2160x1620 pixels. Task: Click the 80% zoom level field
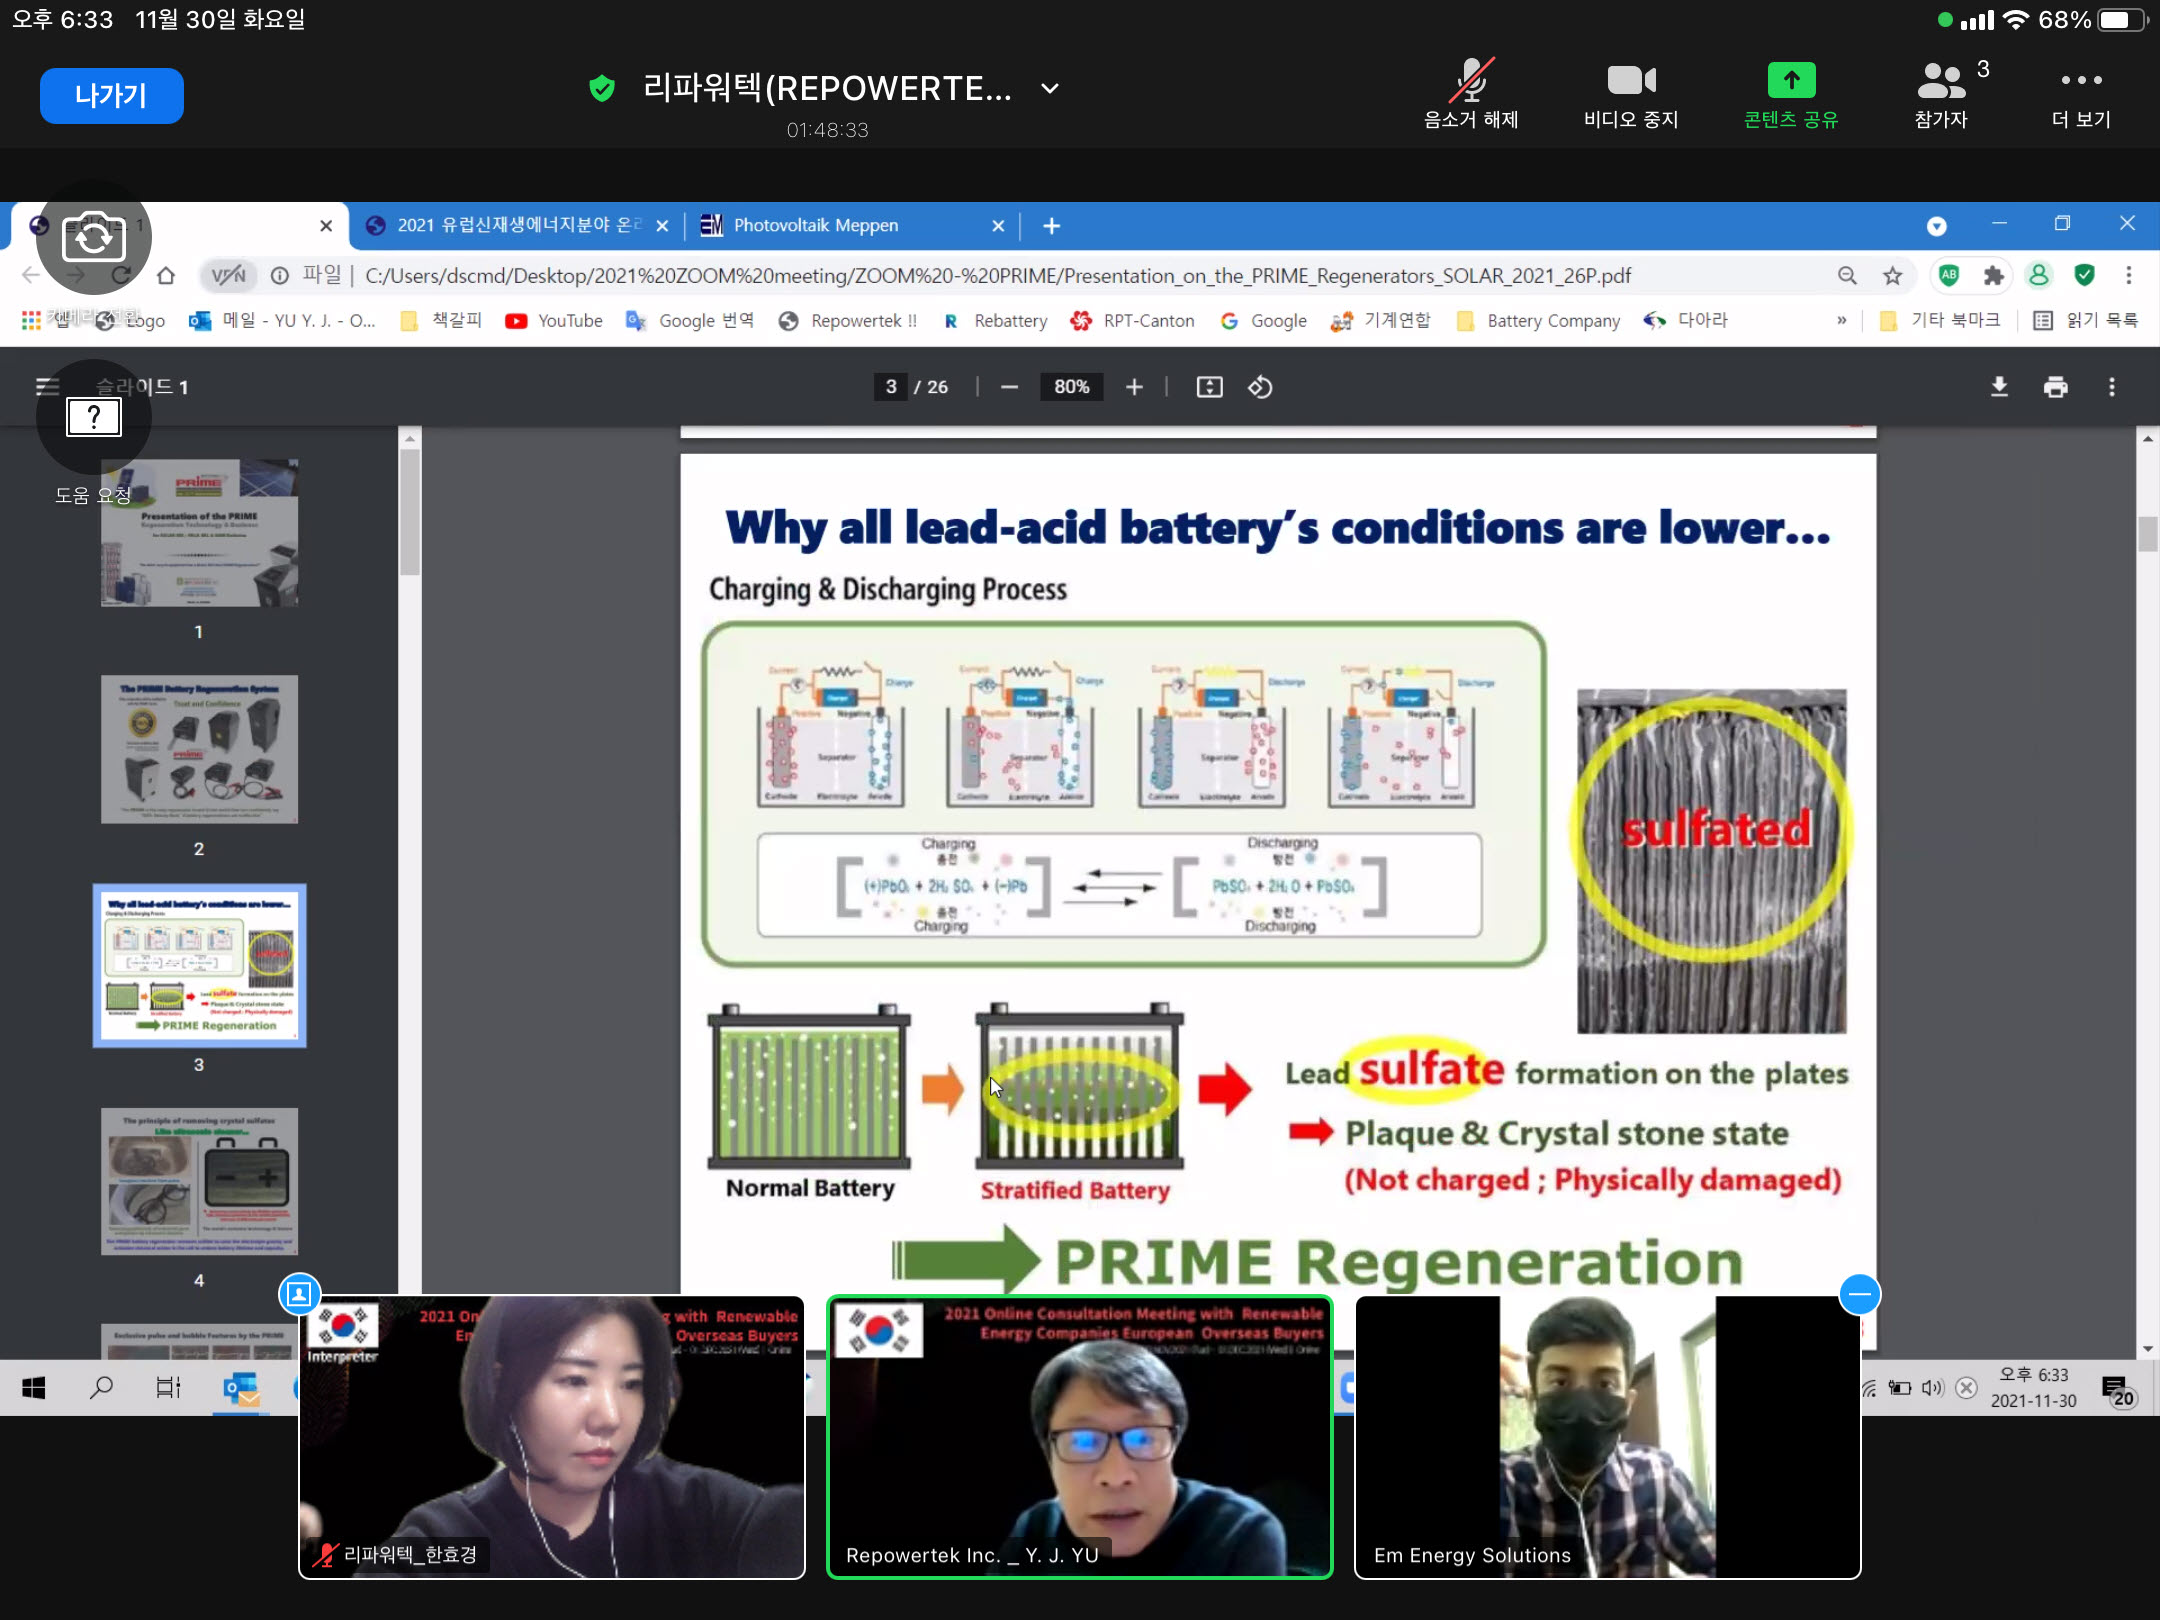[x=1071, y=387]
